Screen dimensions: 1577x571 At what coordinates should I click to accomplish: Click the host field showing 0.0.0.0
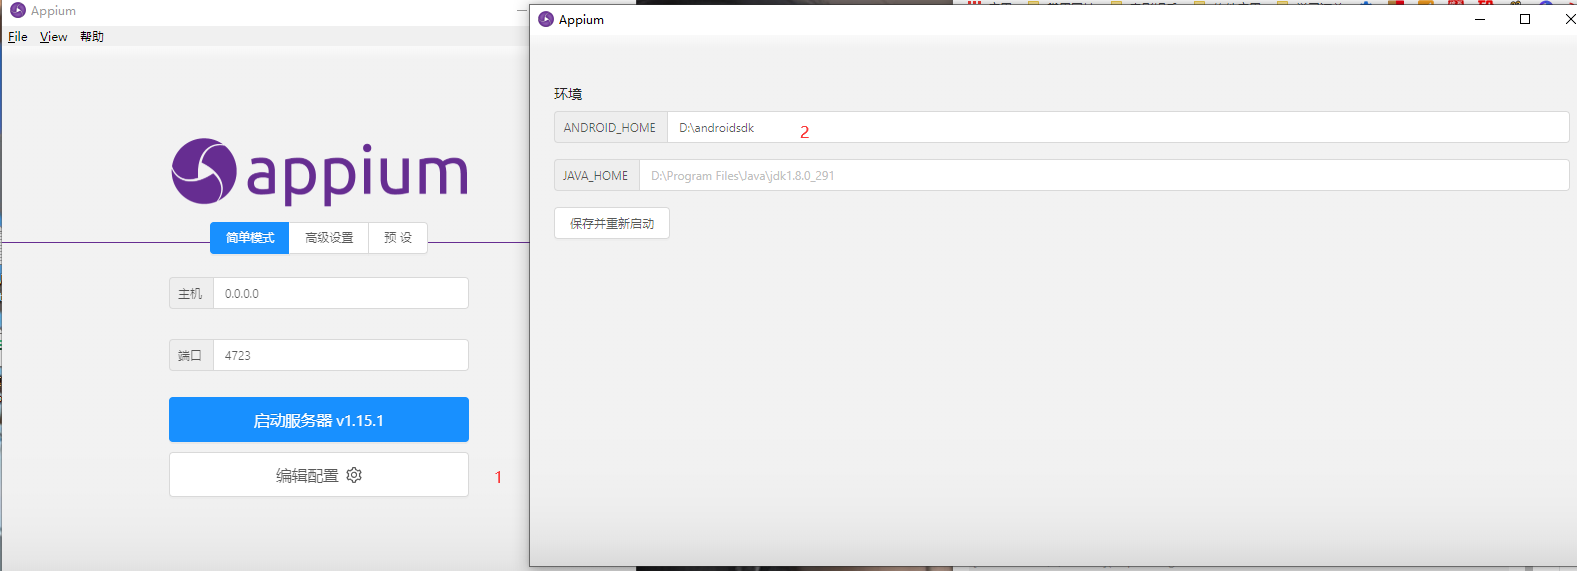pyautogui.click(x=341, y=294)
